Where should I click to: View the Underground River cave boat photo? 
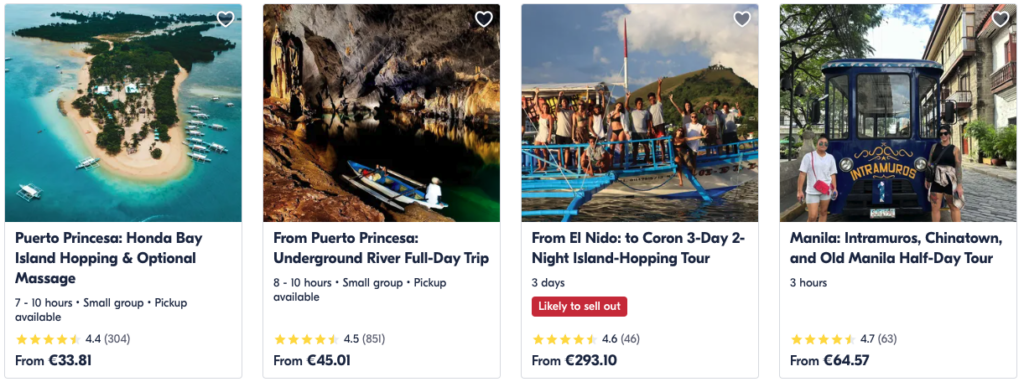pos(381,113)
